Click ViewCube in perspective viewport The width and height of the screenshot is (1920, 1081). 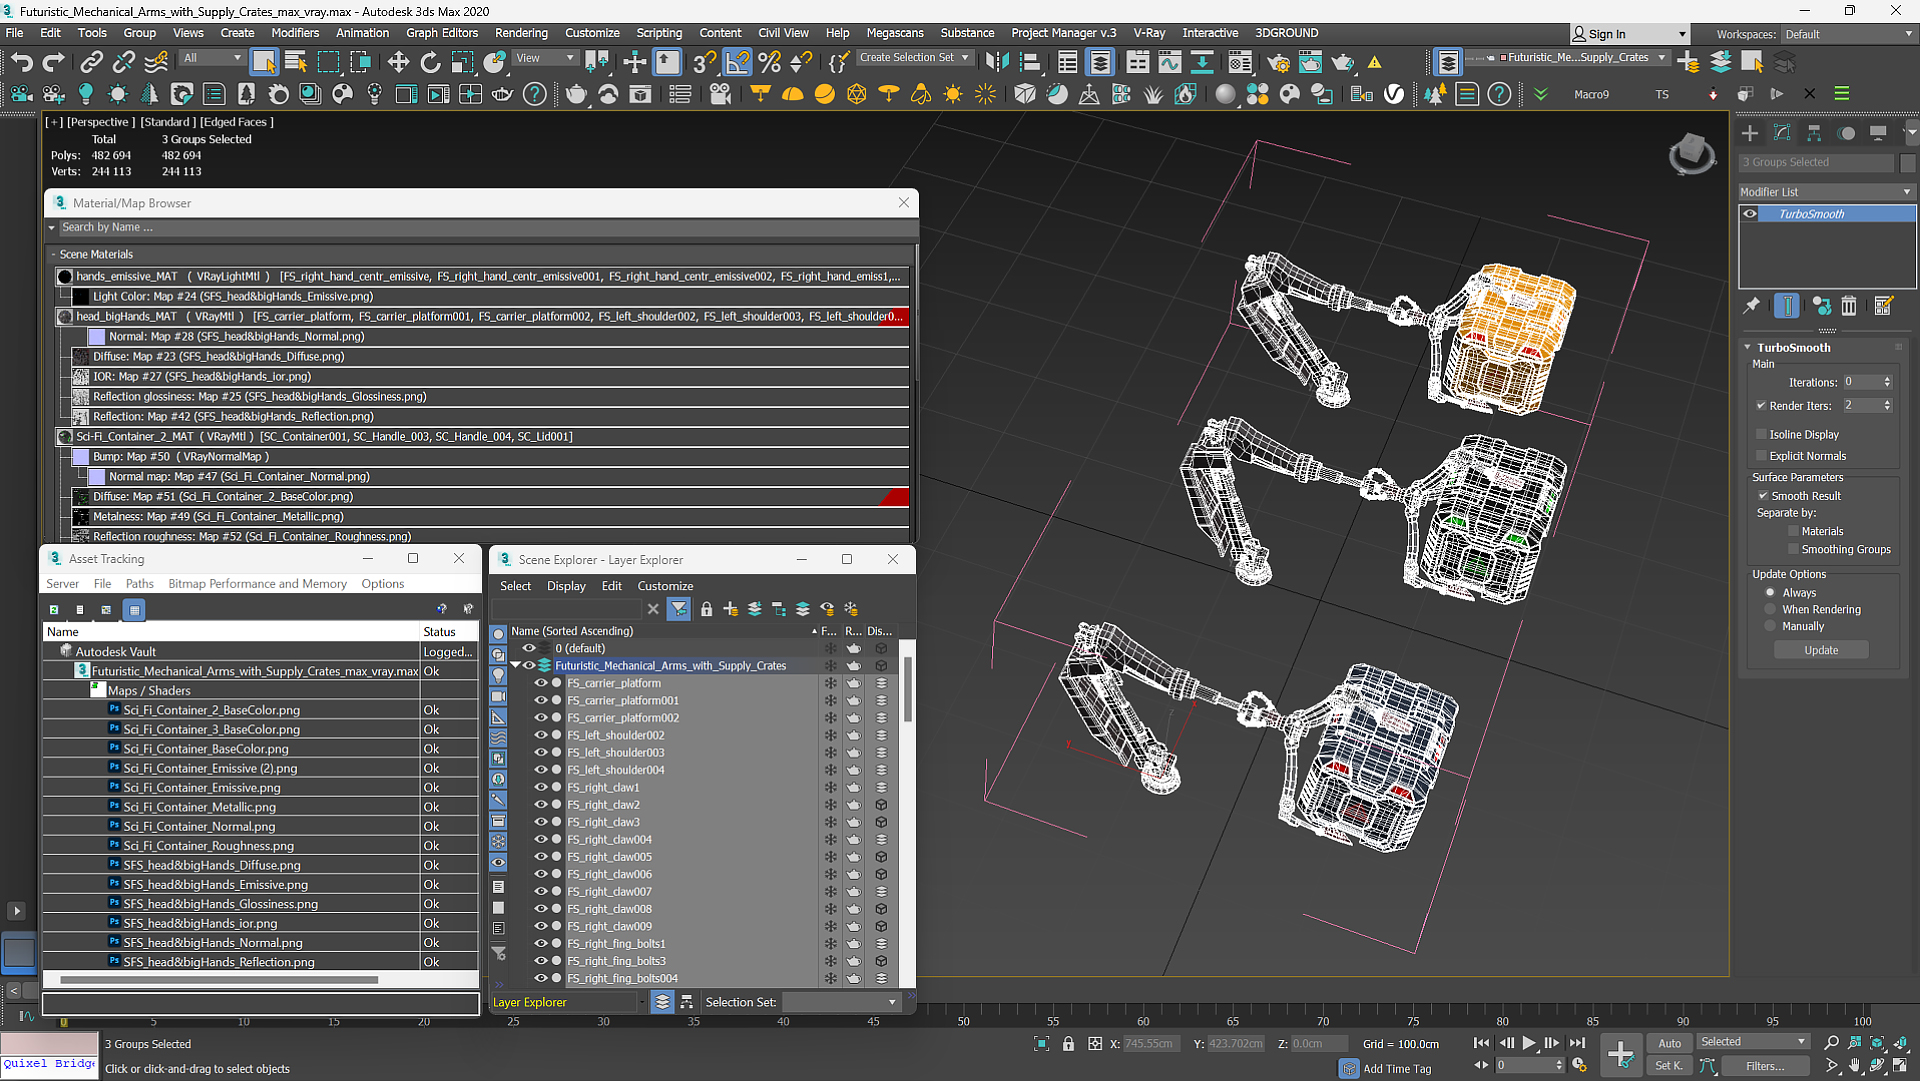click(x=1691, y=154)
